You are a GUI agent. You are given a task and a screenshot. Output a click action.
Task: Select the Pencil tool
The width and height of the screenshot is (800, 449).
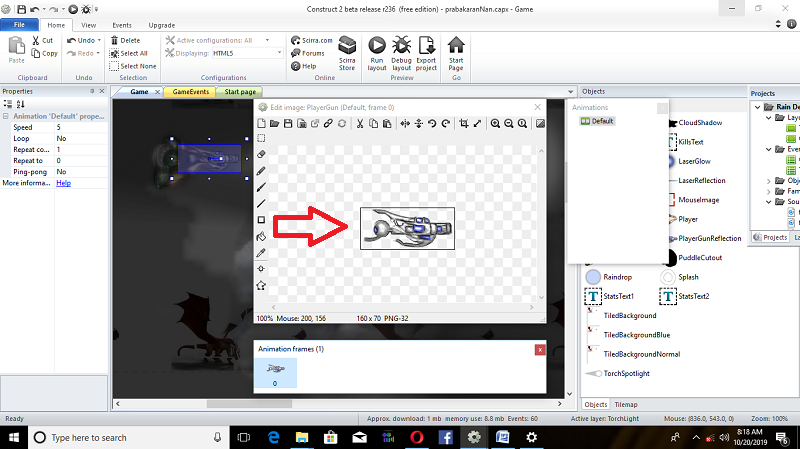[261, 171]
